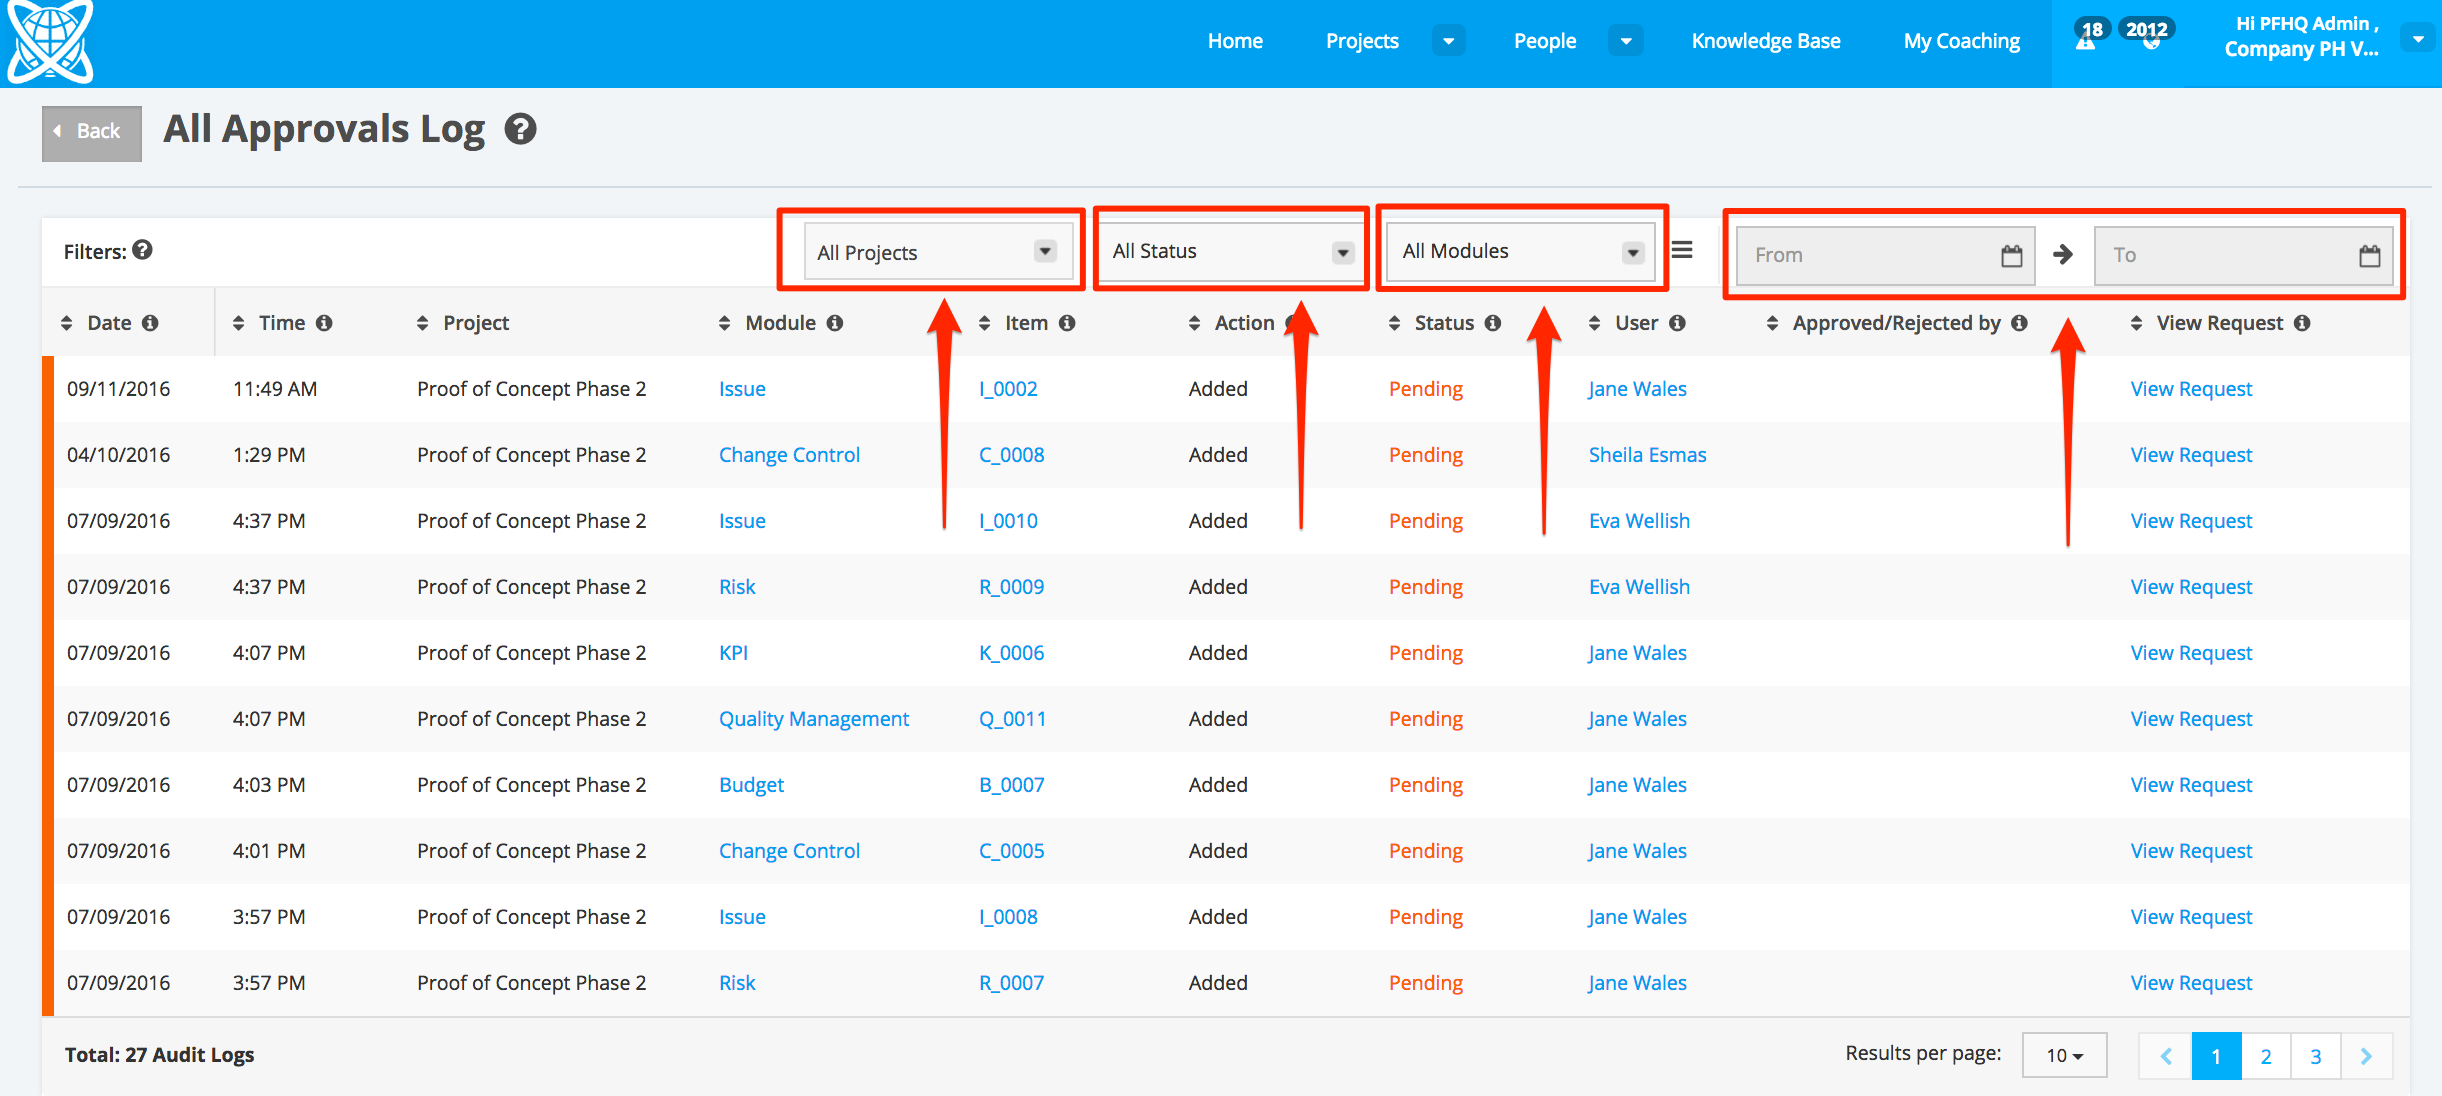Go to My Coaching menu item
Viewport: 2442px width, 1096px height.
(1961, 41)
